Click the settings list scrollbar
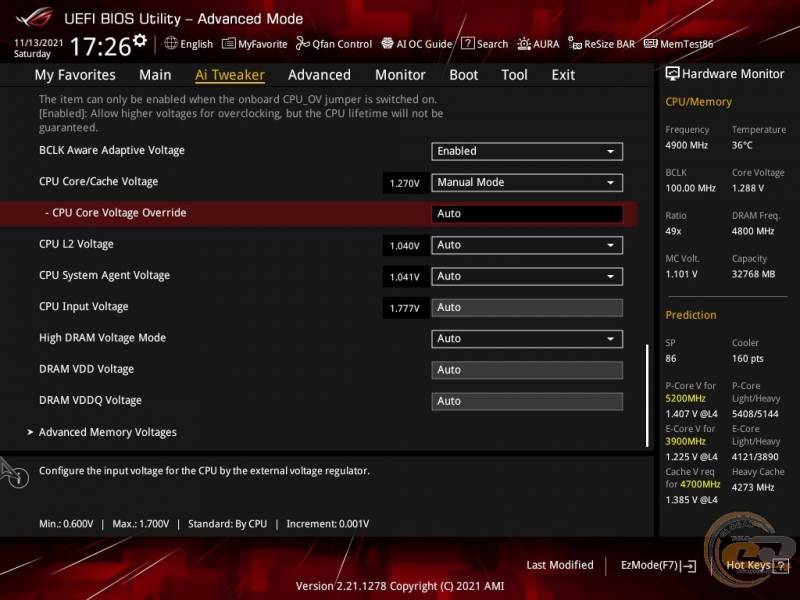Viewport: 800px width, 600px height. pos(647,395)
